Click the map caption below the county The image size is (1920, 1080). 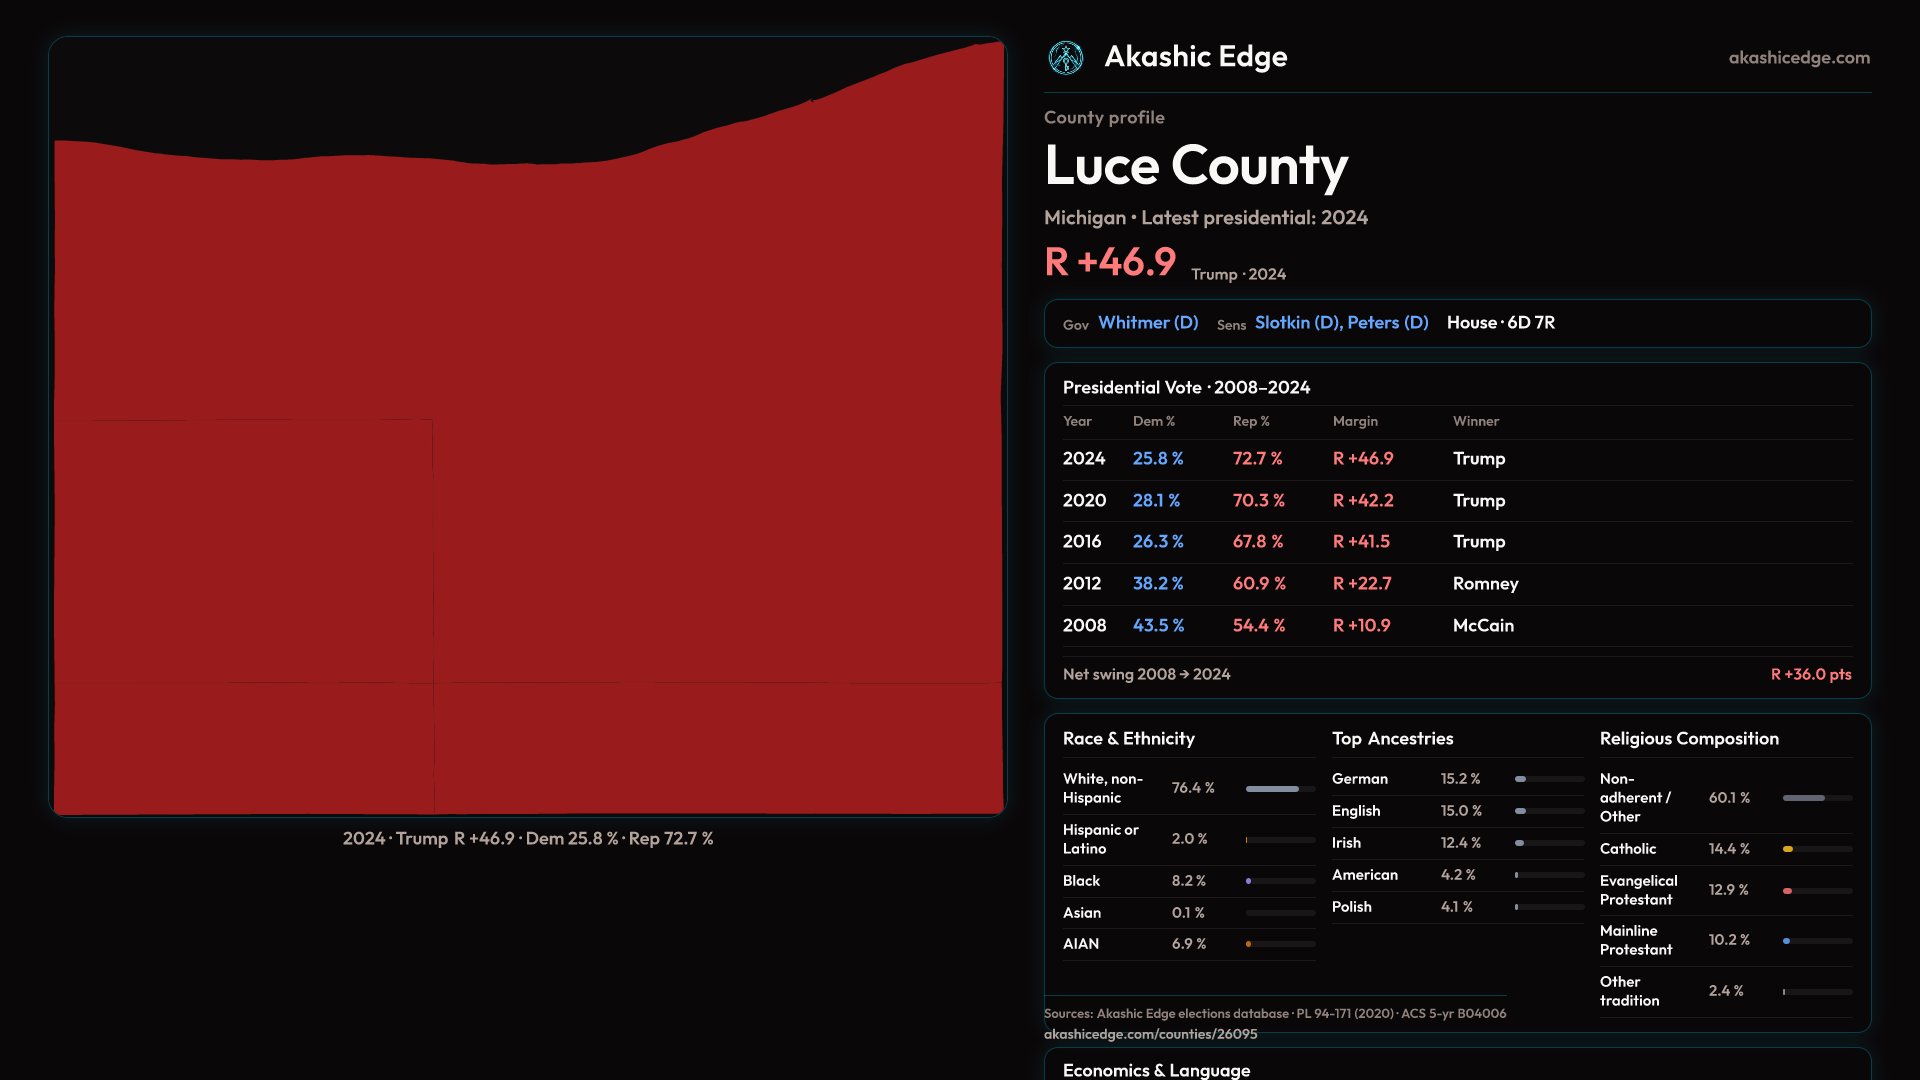pos(527,839)
